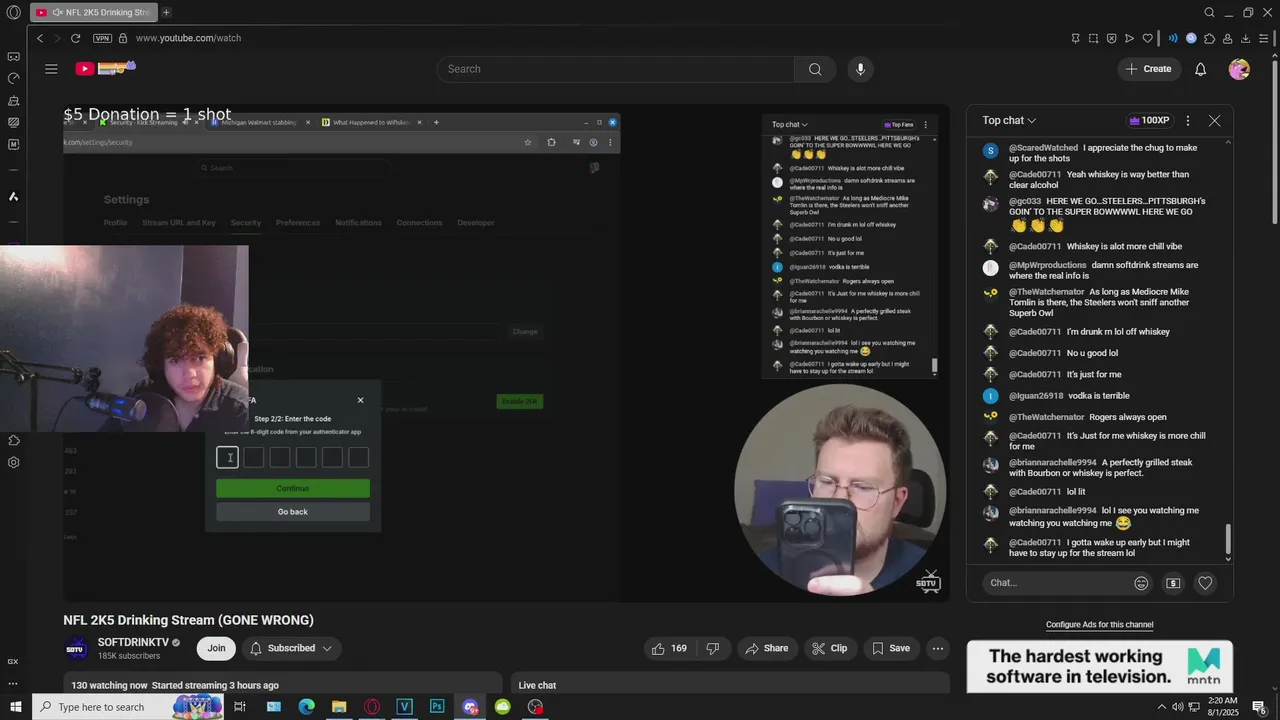Viewport: 1280px width, 720px height.
Task: Open the Windows Start menu
Action: pyautogui.click(x=15, y=707)
